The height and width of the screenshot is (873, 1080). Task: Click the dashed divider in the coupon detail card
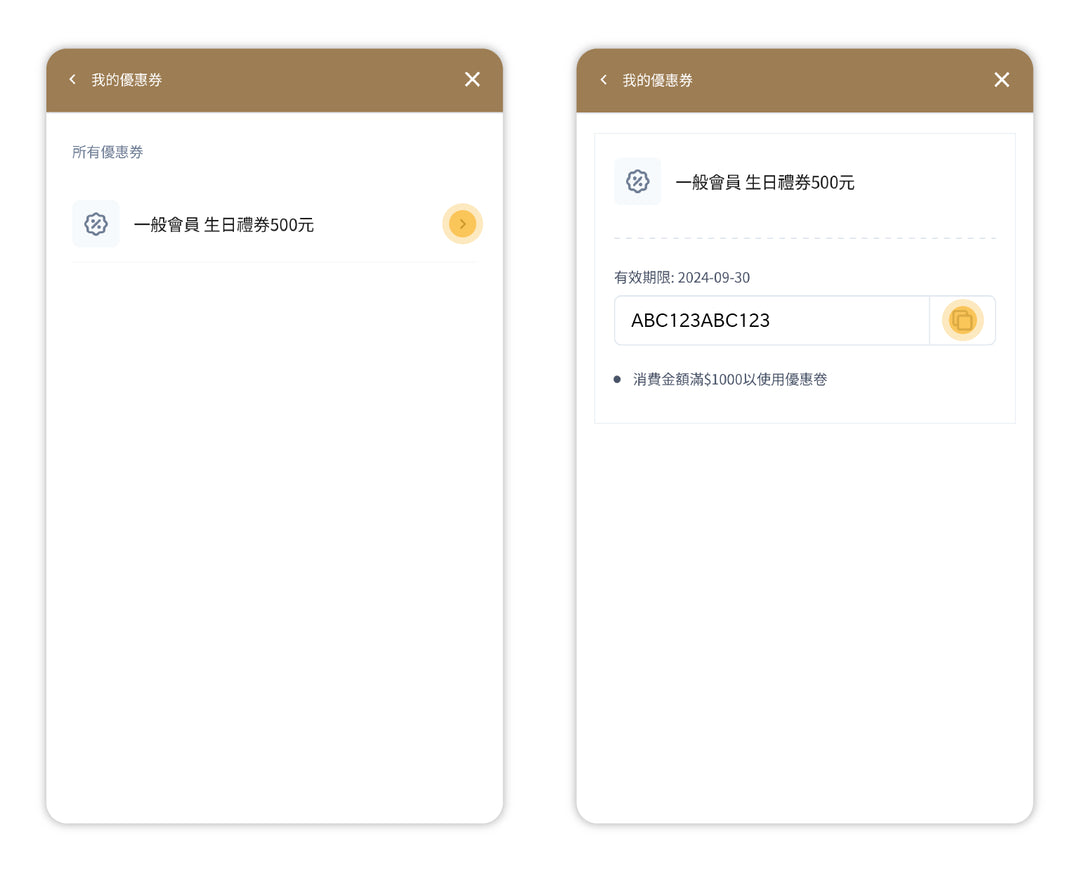click(x=804, y=238)
